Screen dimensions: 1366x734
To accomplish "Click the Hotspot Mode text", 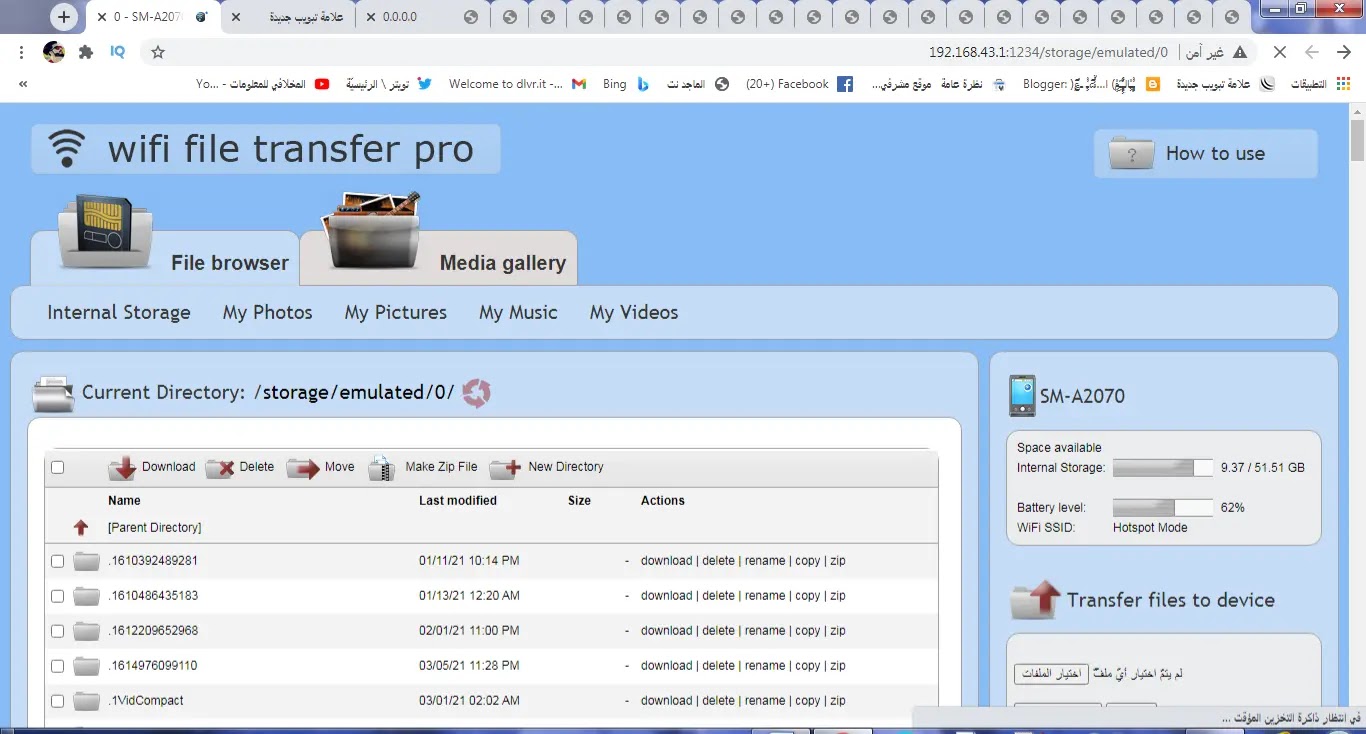I will point(1150,527).
